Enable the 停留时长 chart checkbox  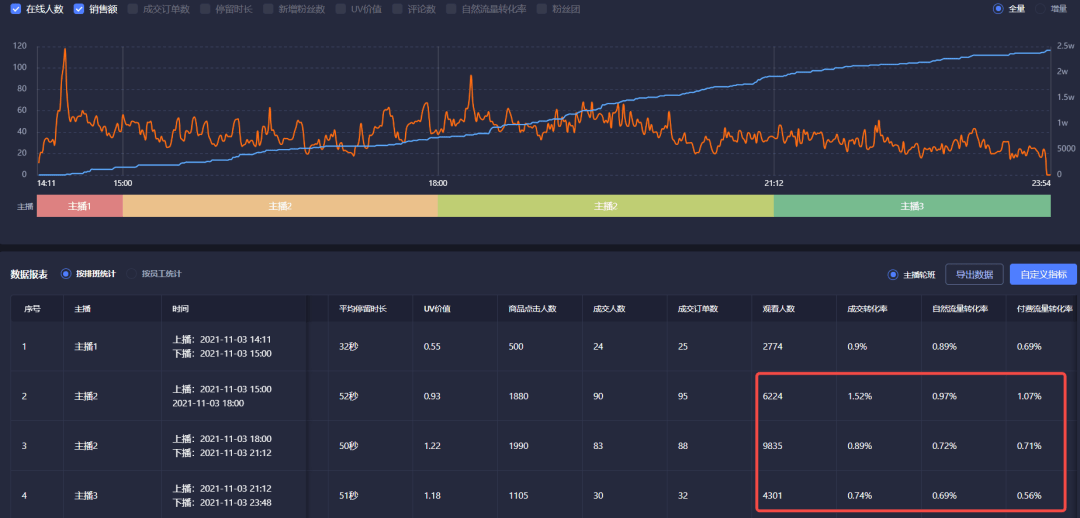point(205,9)
